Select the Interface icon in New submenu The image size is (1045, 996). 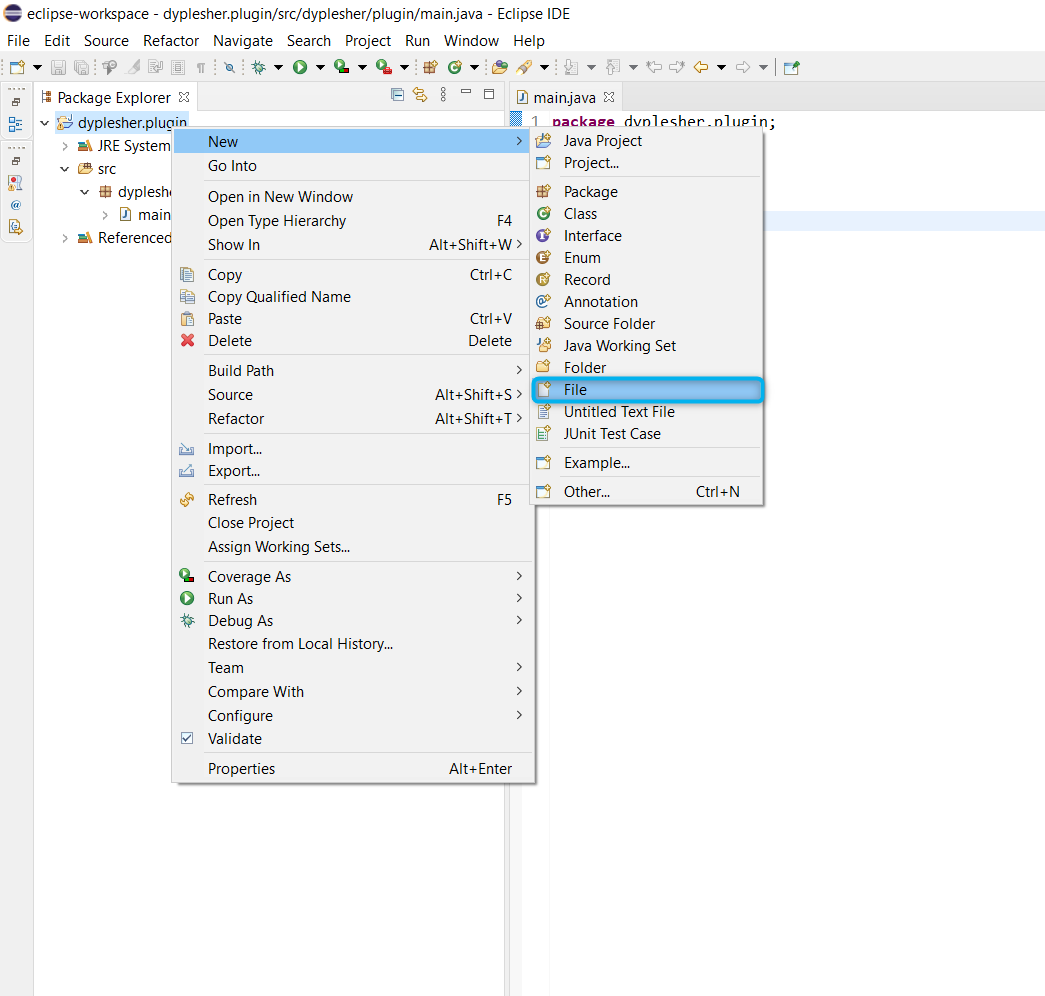(544, 235)
